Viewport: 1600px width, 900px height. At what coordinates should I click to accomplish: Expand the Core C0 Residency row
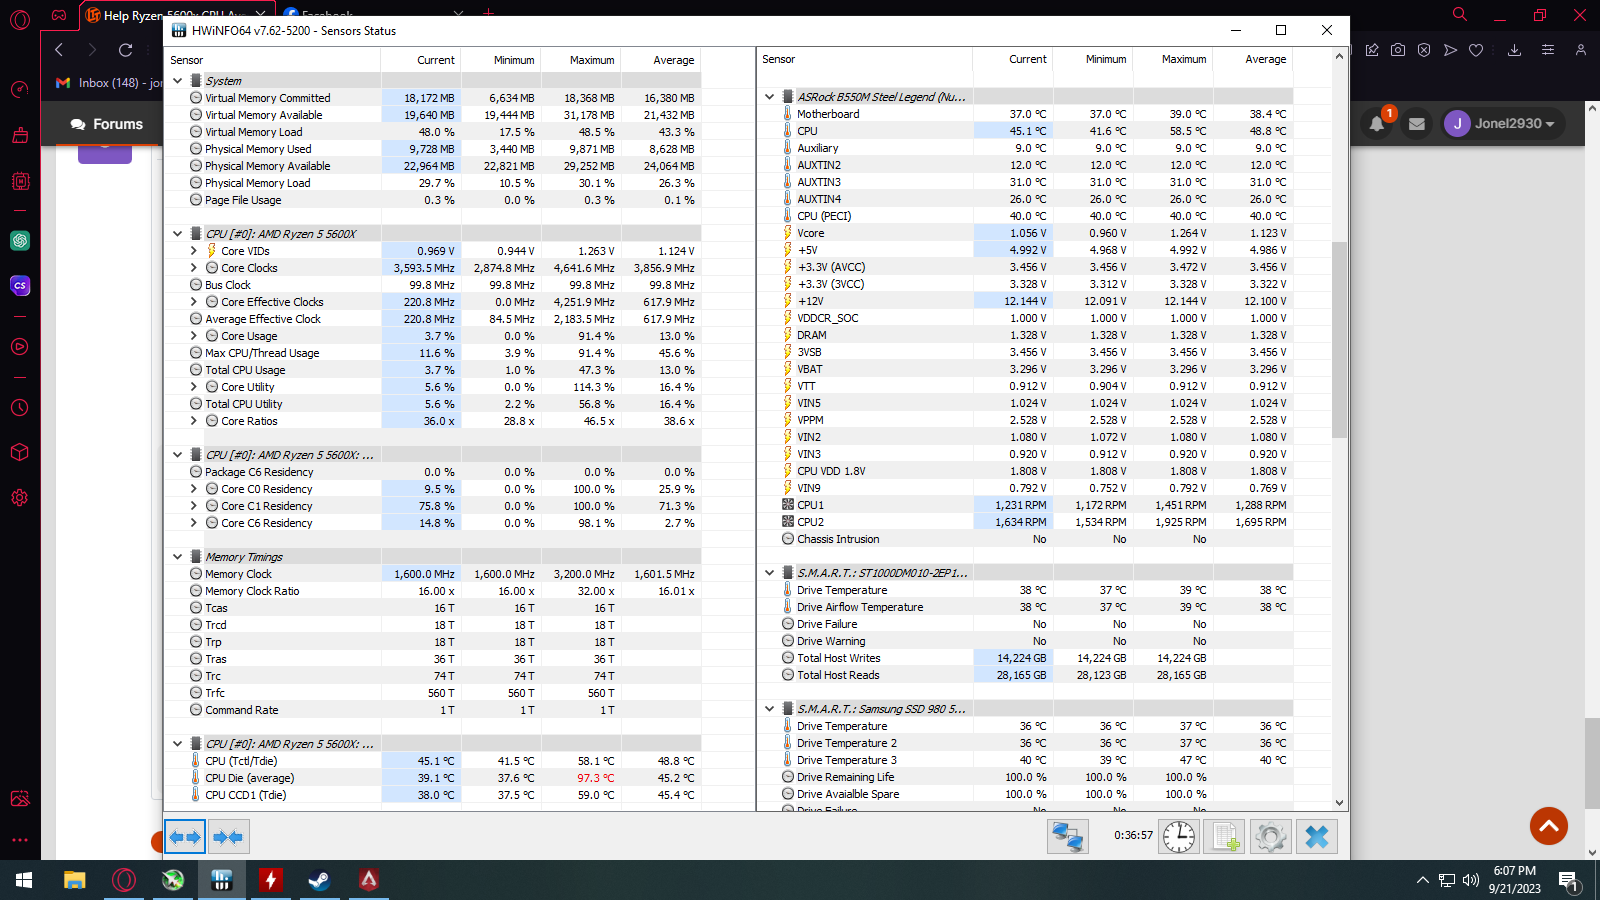pyautogui.click(x=194, y=489)
